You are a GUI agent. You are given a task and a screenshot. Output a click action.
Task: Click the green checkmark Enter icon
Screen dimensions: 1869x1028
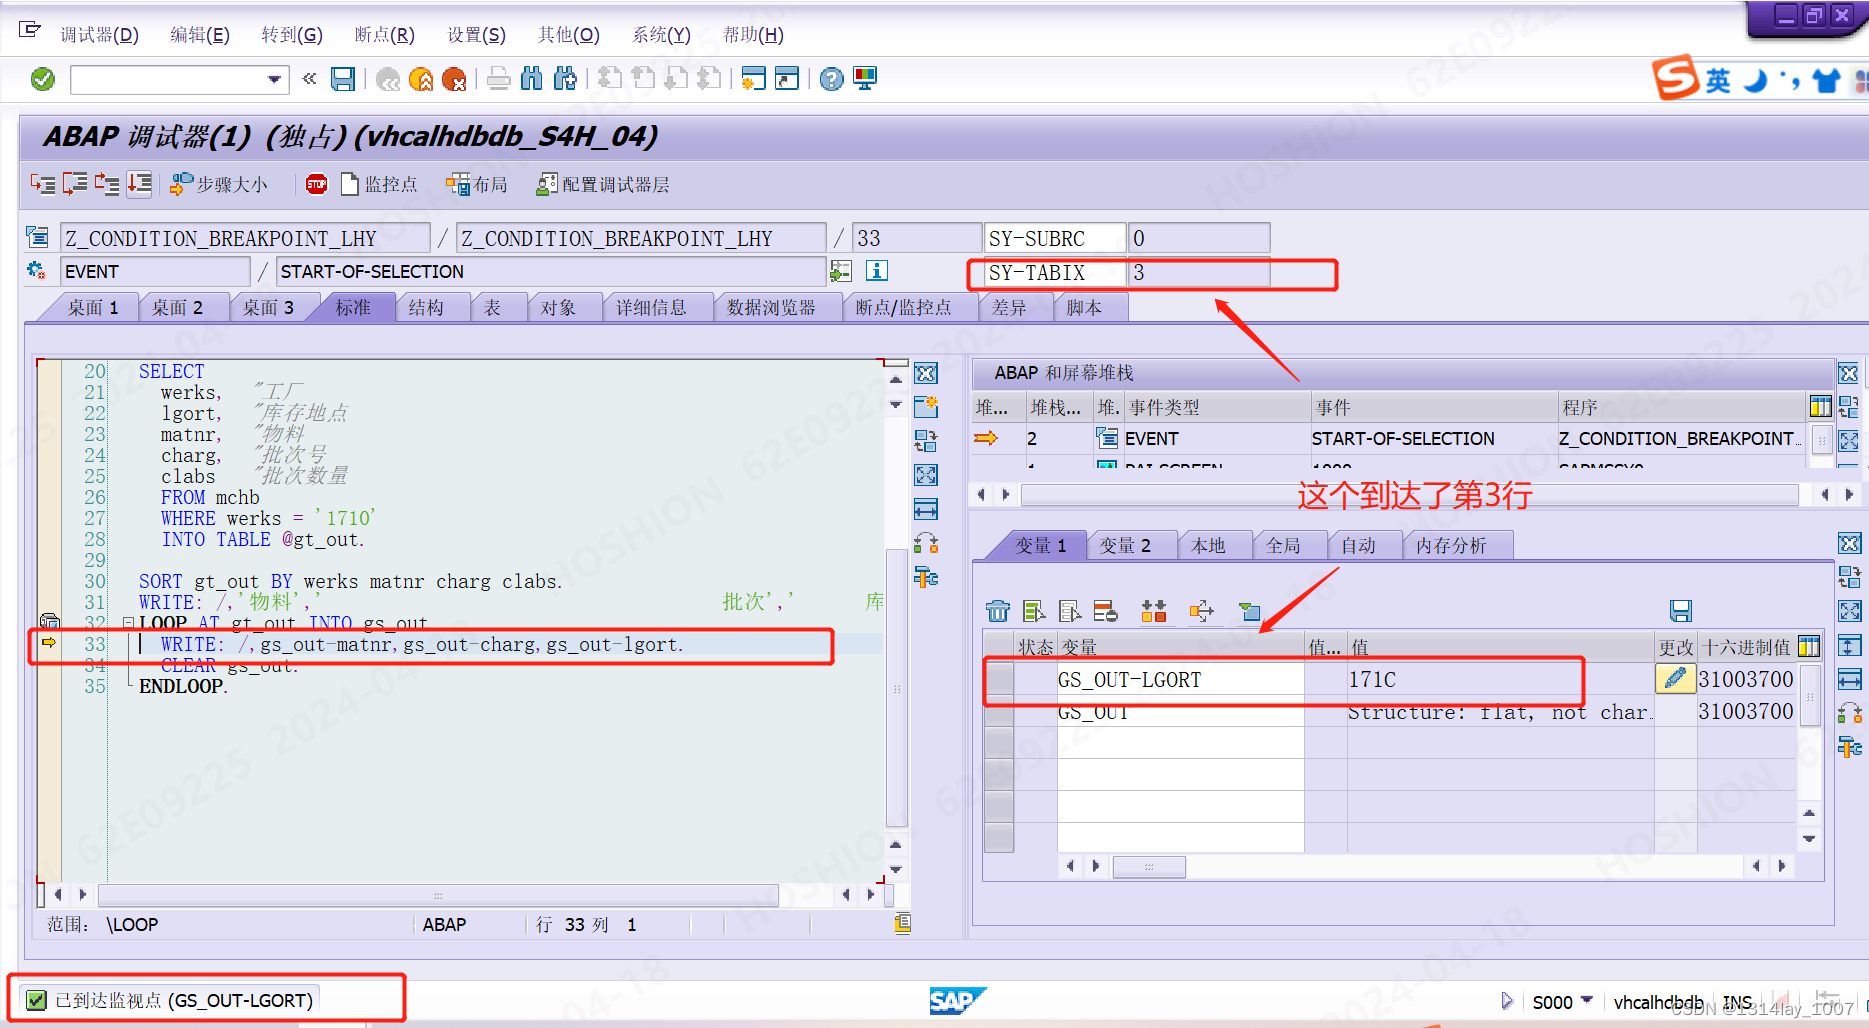(x=43, y=79)
